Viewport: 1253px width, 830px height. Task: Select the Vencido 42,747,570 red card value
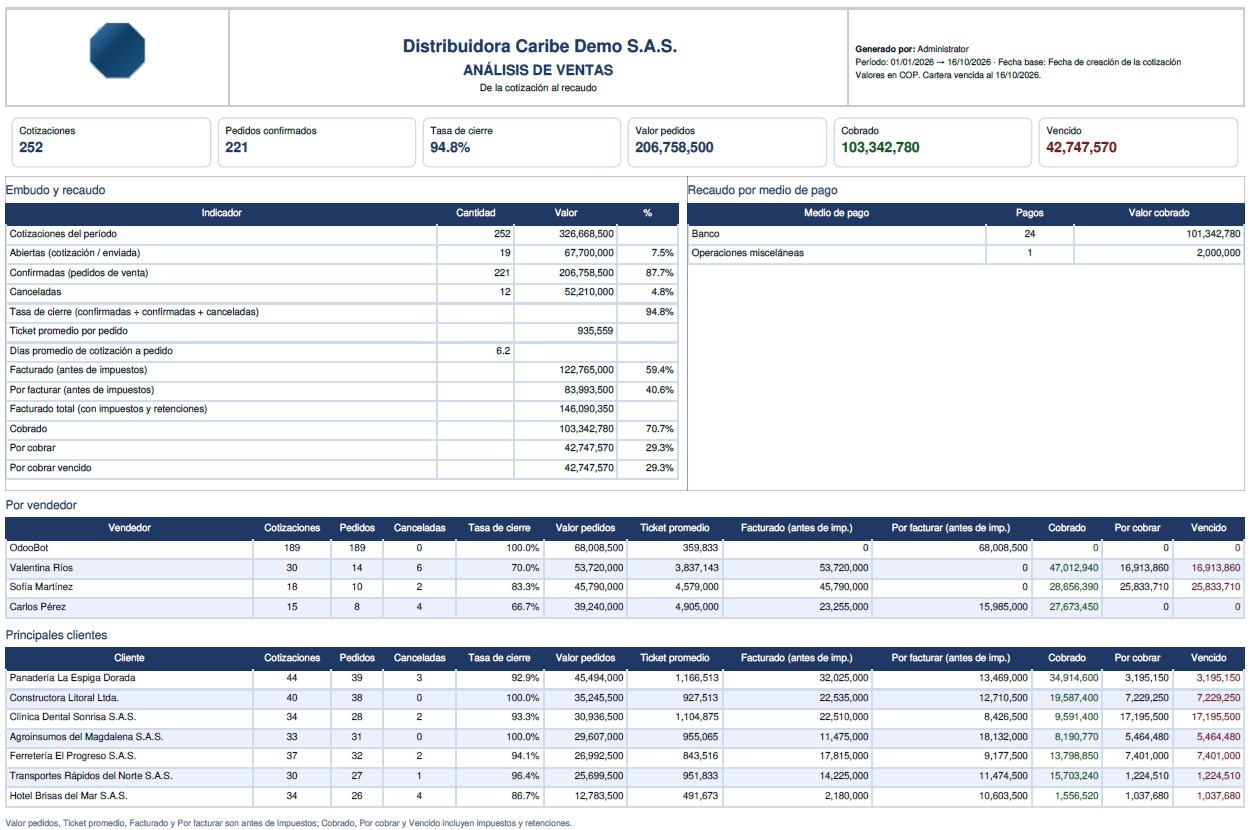pyautogui.click(x=1081, y=148)
